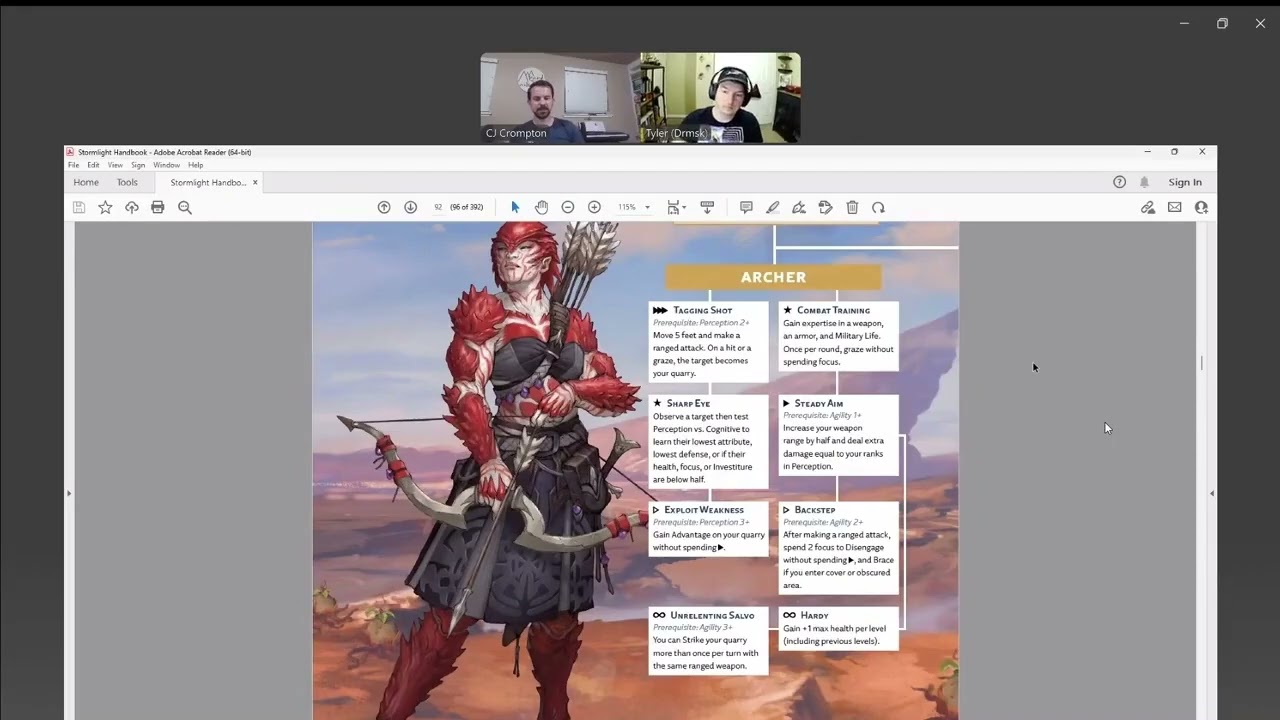
Task: Go to previous page arrow
Action: click(384, 207)
